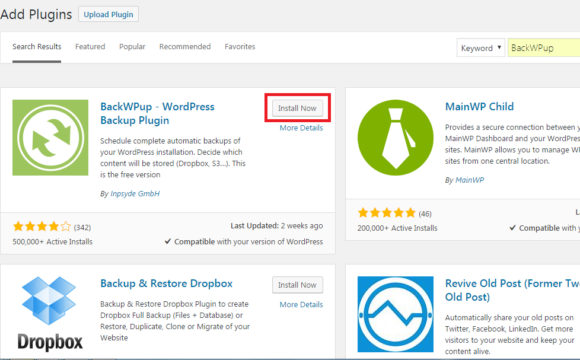Viewport: 580px width, 360px height.
Task: Install Backup & Restore Dropbox plugin
Action: pos(297,285)
